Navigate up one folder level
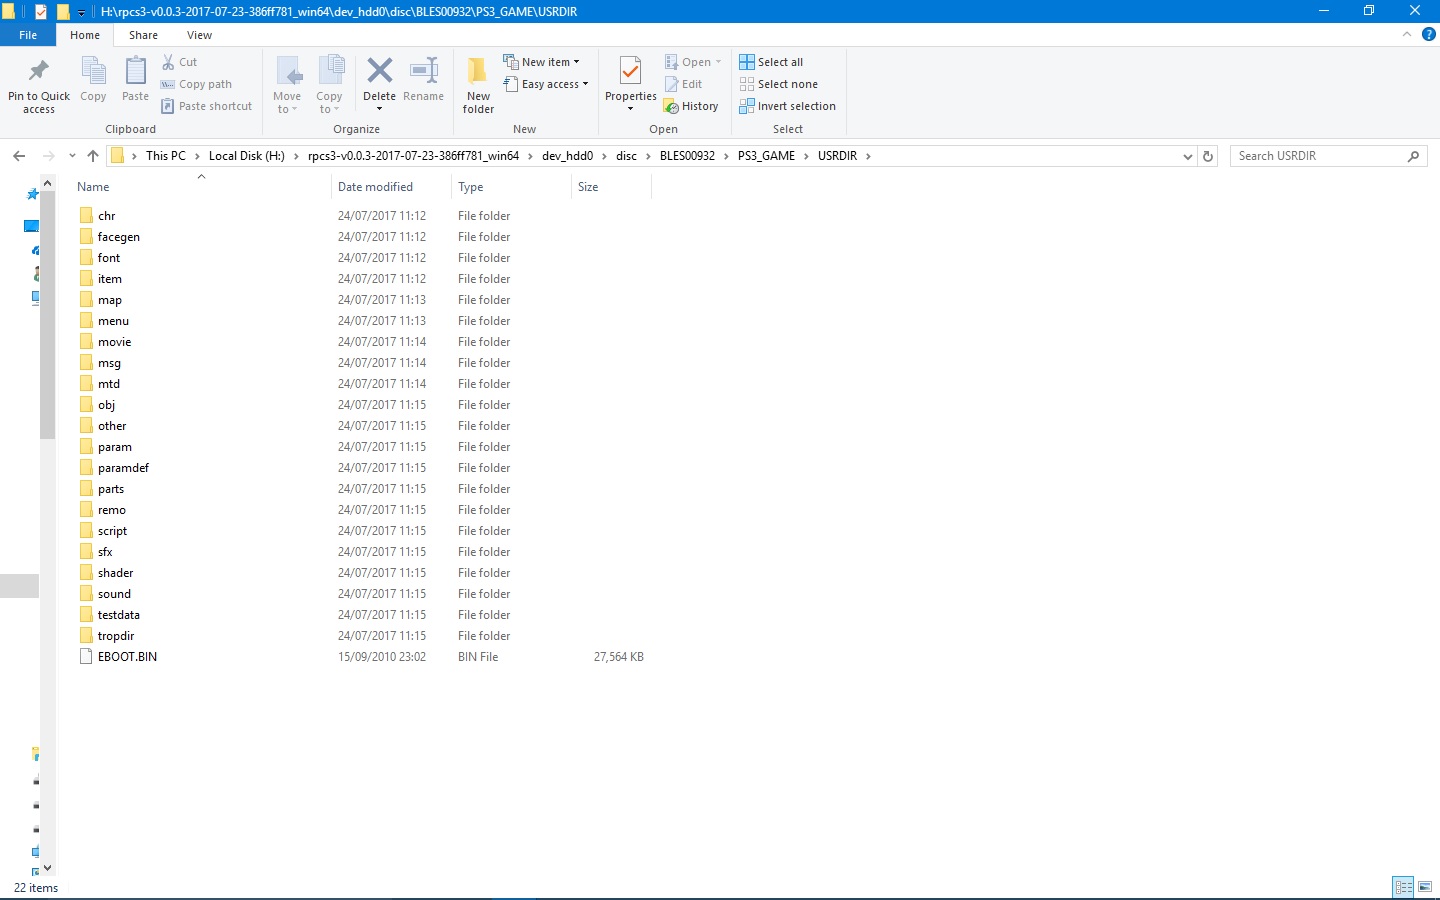This screenshot has width=1440, height=900. point(93,156)
